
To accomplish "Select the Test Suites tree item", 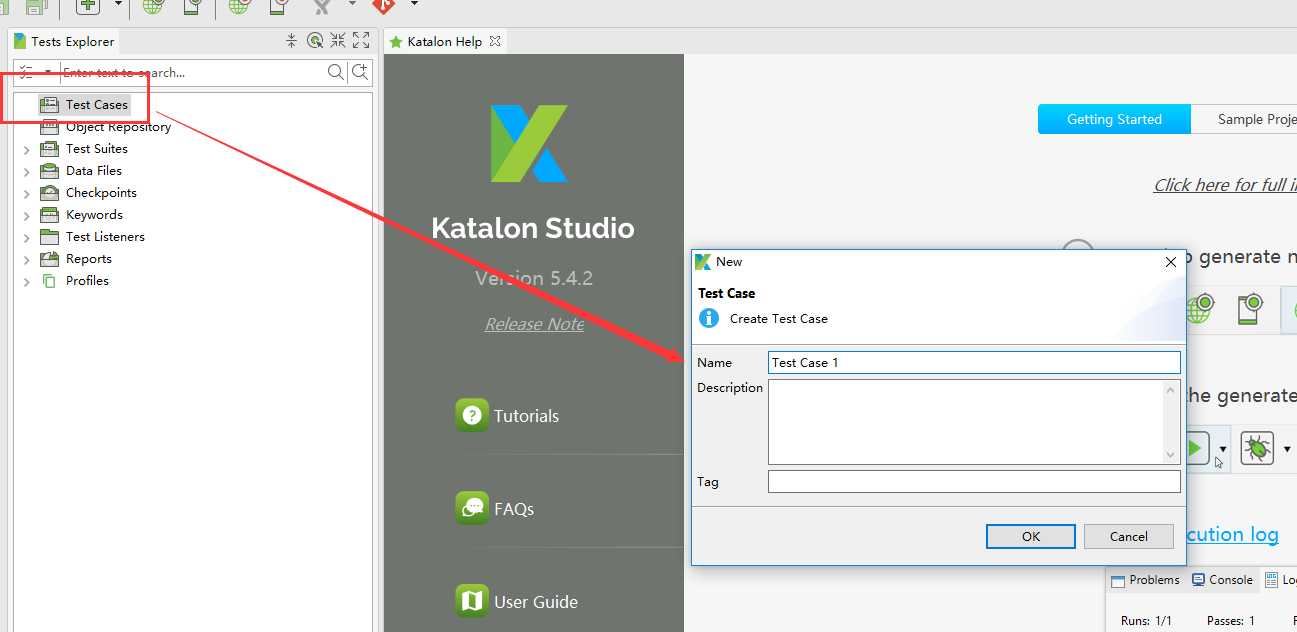I will coord(84,149).
